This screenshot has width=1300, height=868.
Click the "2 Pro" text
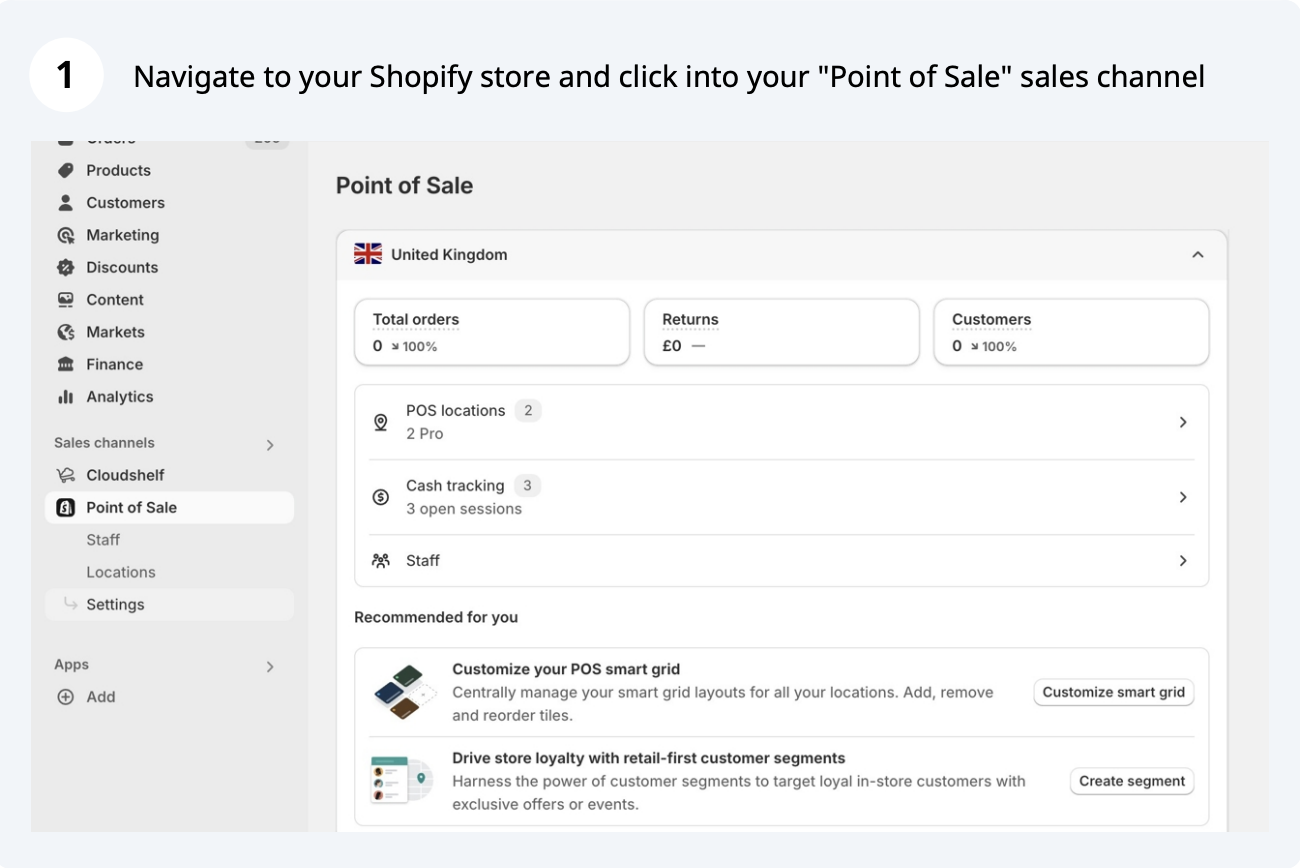click(x=425, y=434)
